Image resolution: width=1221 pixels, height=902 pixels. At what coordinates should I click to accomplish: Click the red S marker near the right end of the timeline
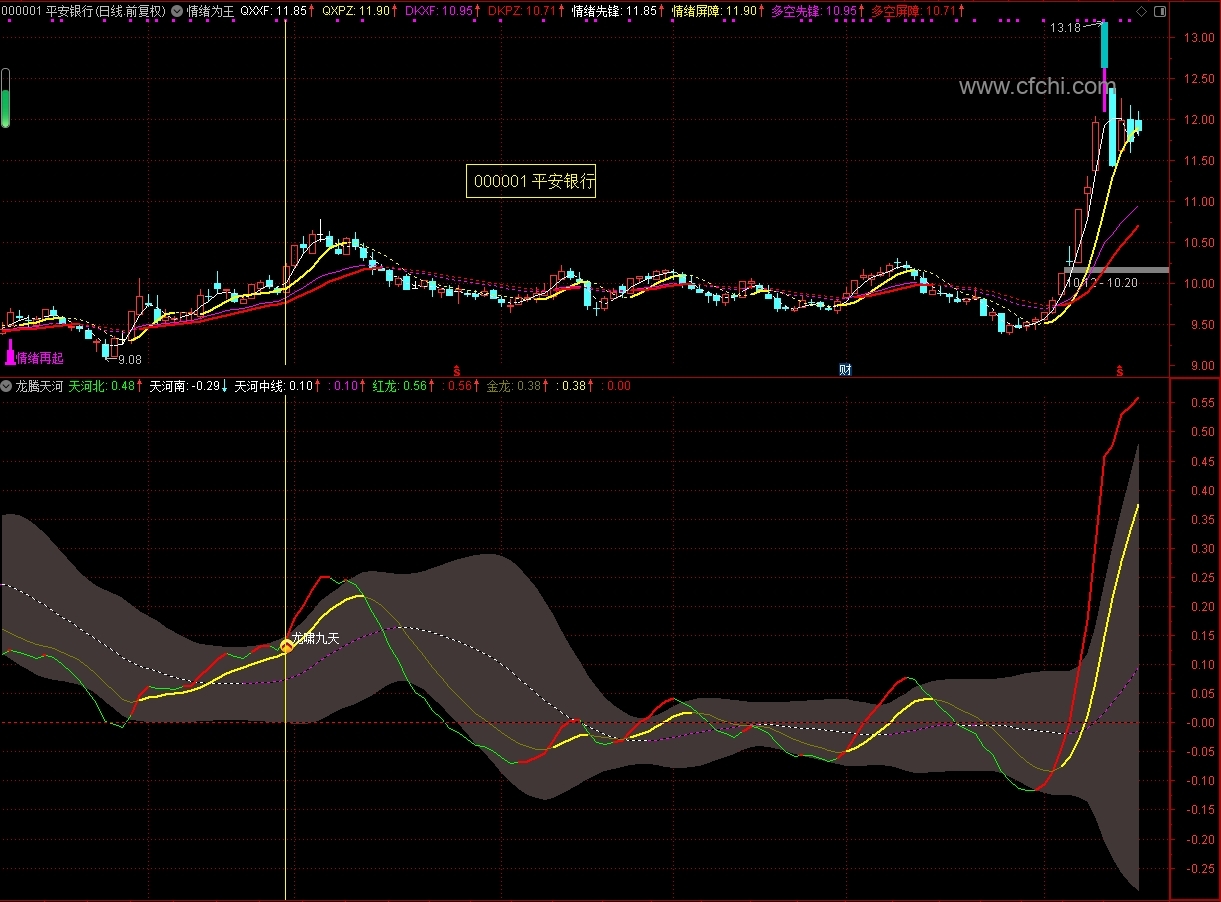[1120, 370]
